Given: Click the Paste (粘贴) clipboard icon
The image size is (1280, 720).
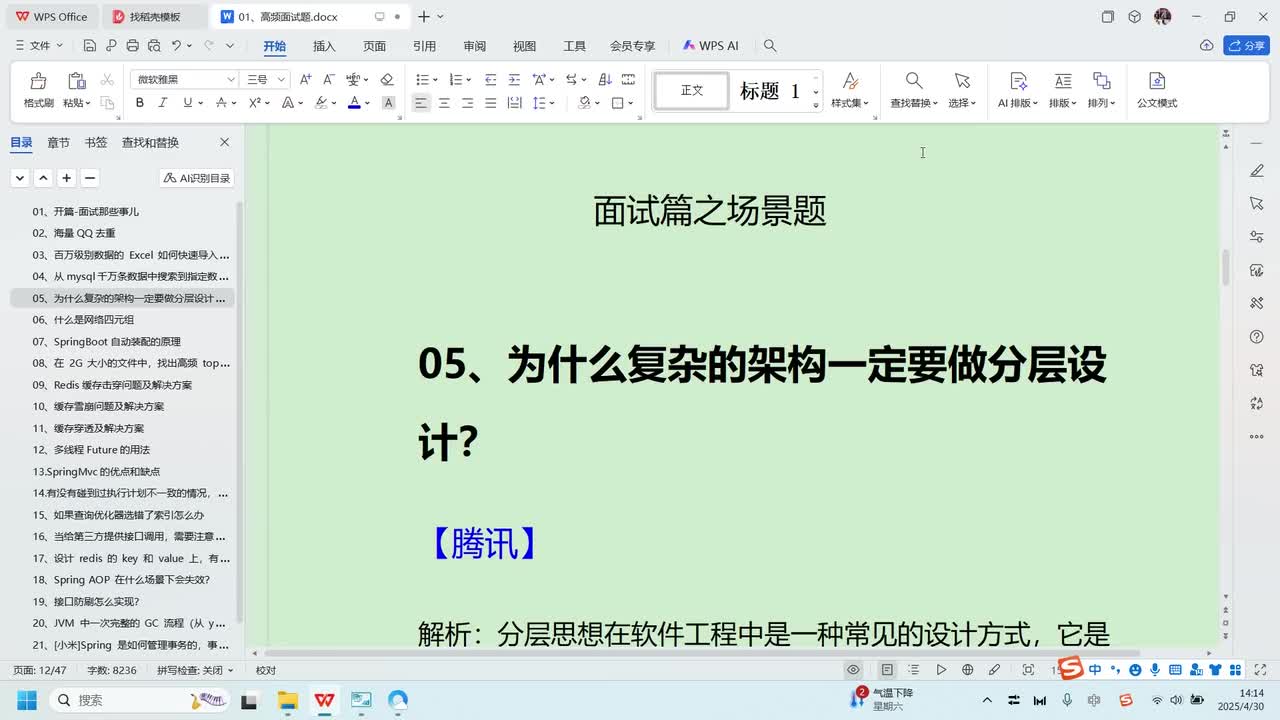Looking at the screenshot, I should [x=76, y=81].
